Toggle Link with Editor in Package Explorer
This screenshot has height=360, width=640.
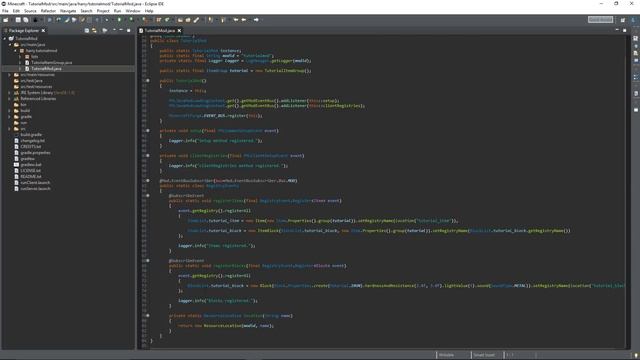[x=94, y=31]
